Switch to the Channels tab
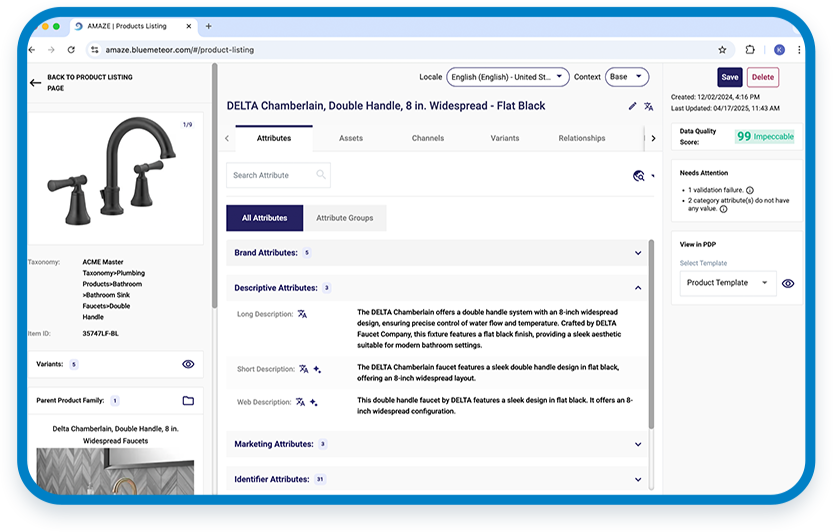This screenshot has width=833, height=532. point(428,138)
